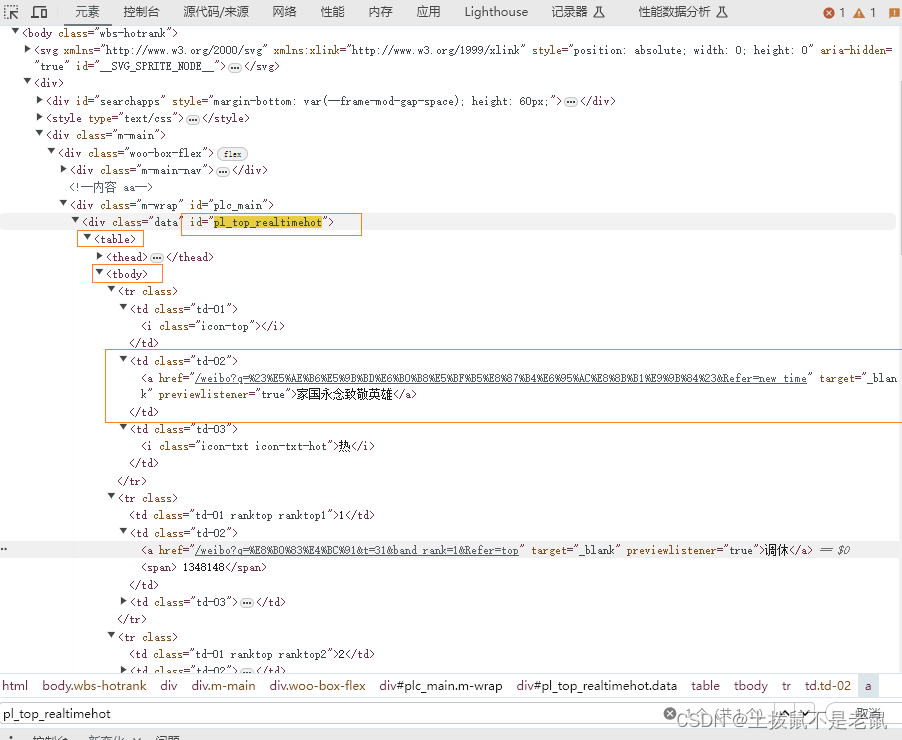Select the i icon-top element line
902x740 pixels.
point(213,326)
